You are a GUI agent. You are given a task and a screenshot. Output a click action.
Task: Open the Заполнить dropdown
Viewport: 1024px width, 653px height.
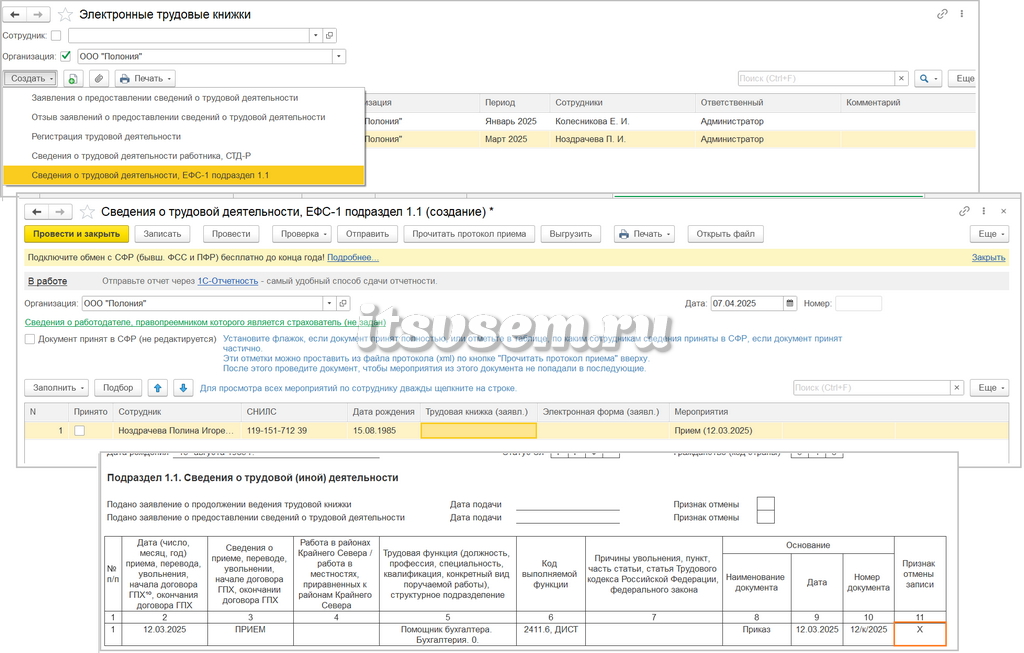(x=56, y=388)
